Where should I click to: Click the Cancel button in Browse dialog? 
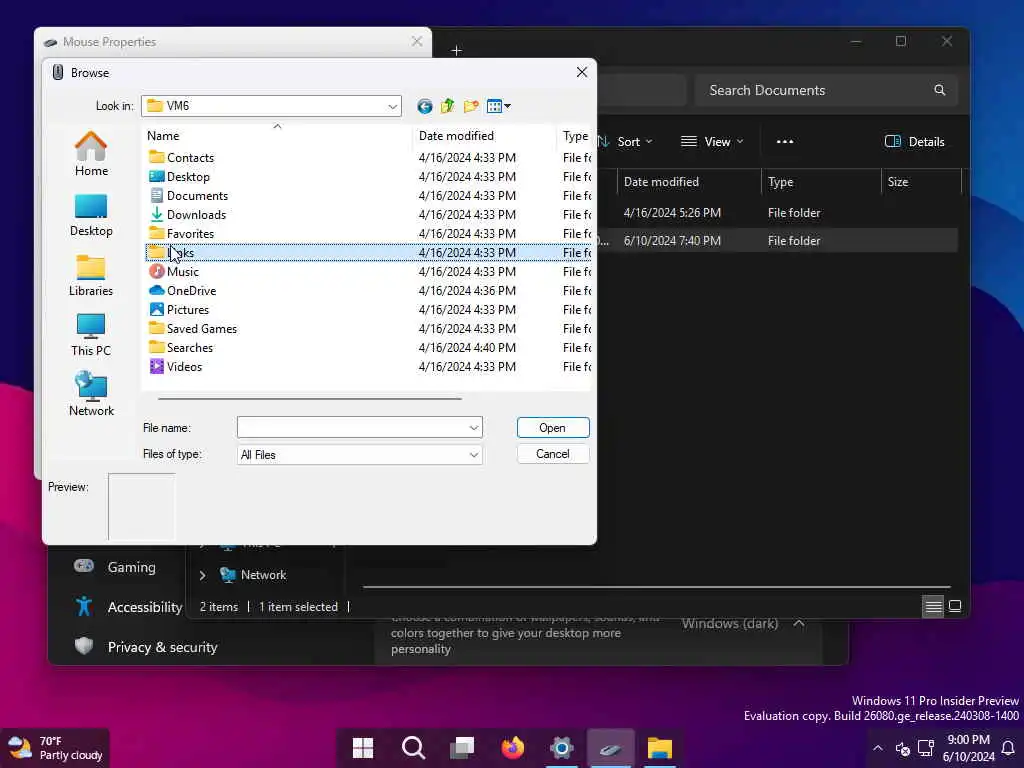(x=552, y=454)
